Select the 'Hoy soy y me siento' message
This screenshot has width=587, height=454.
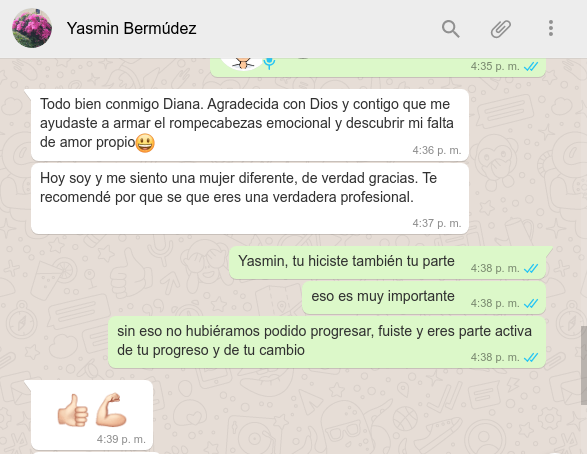coord(250,199)
